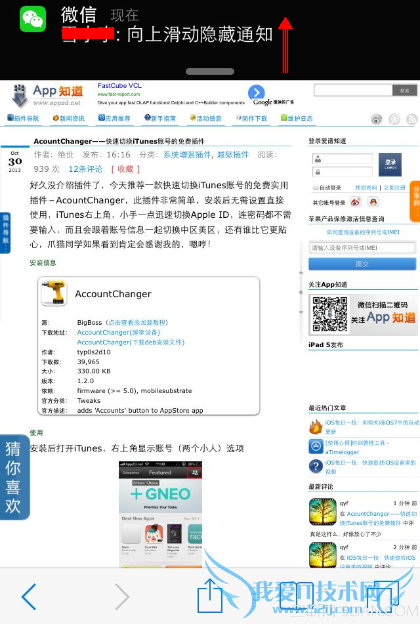
Task: Click the site search input field
Action: (353, 90)
